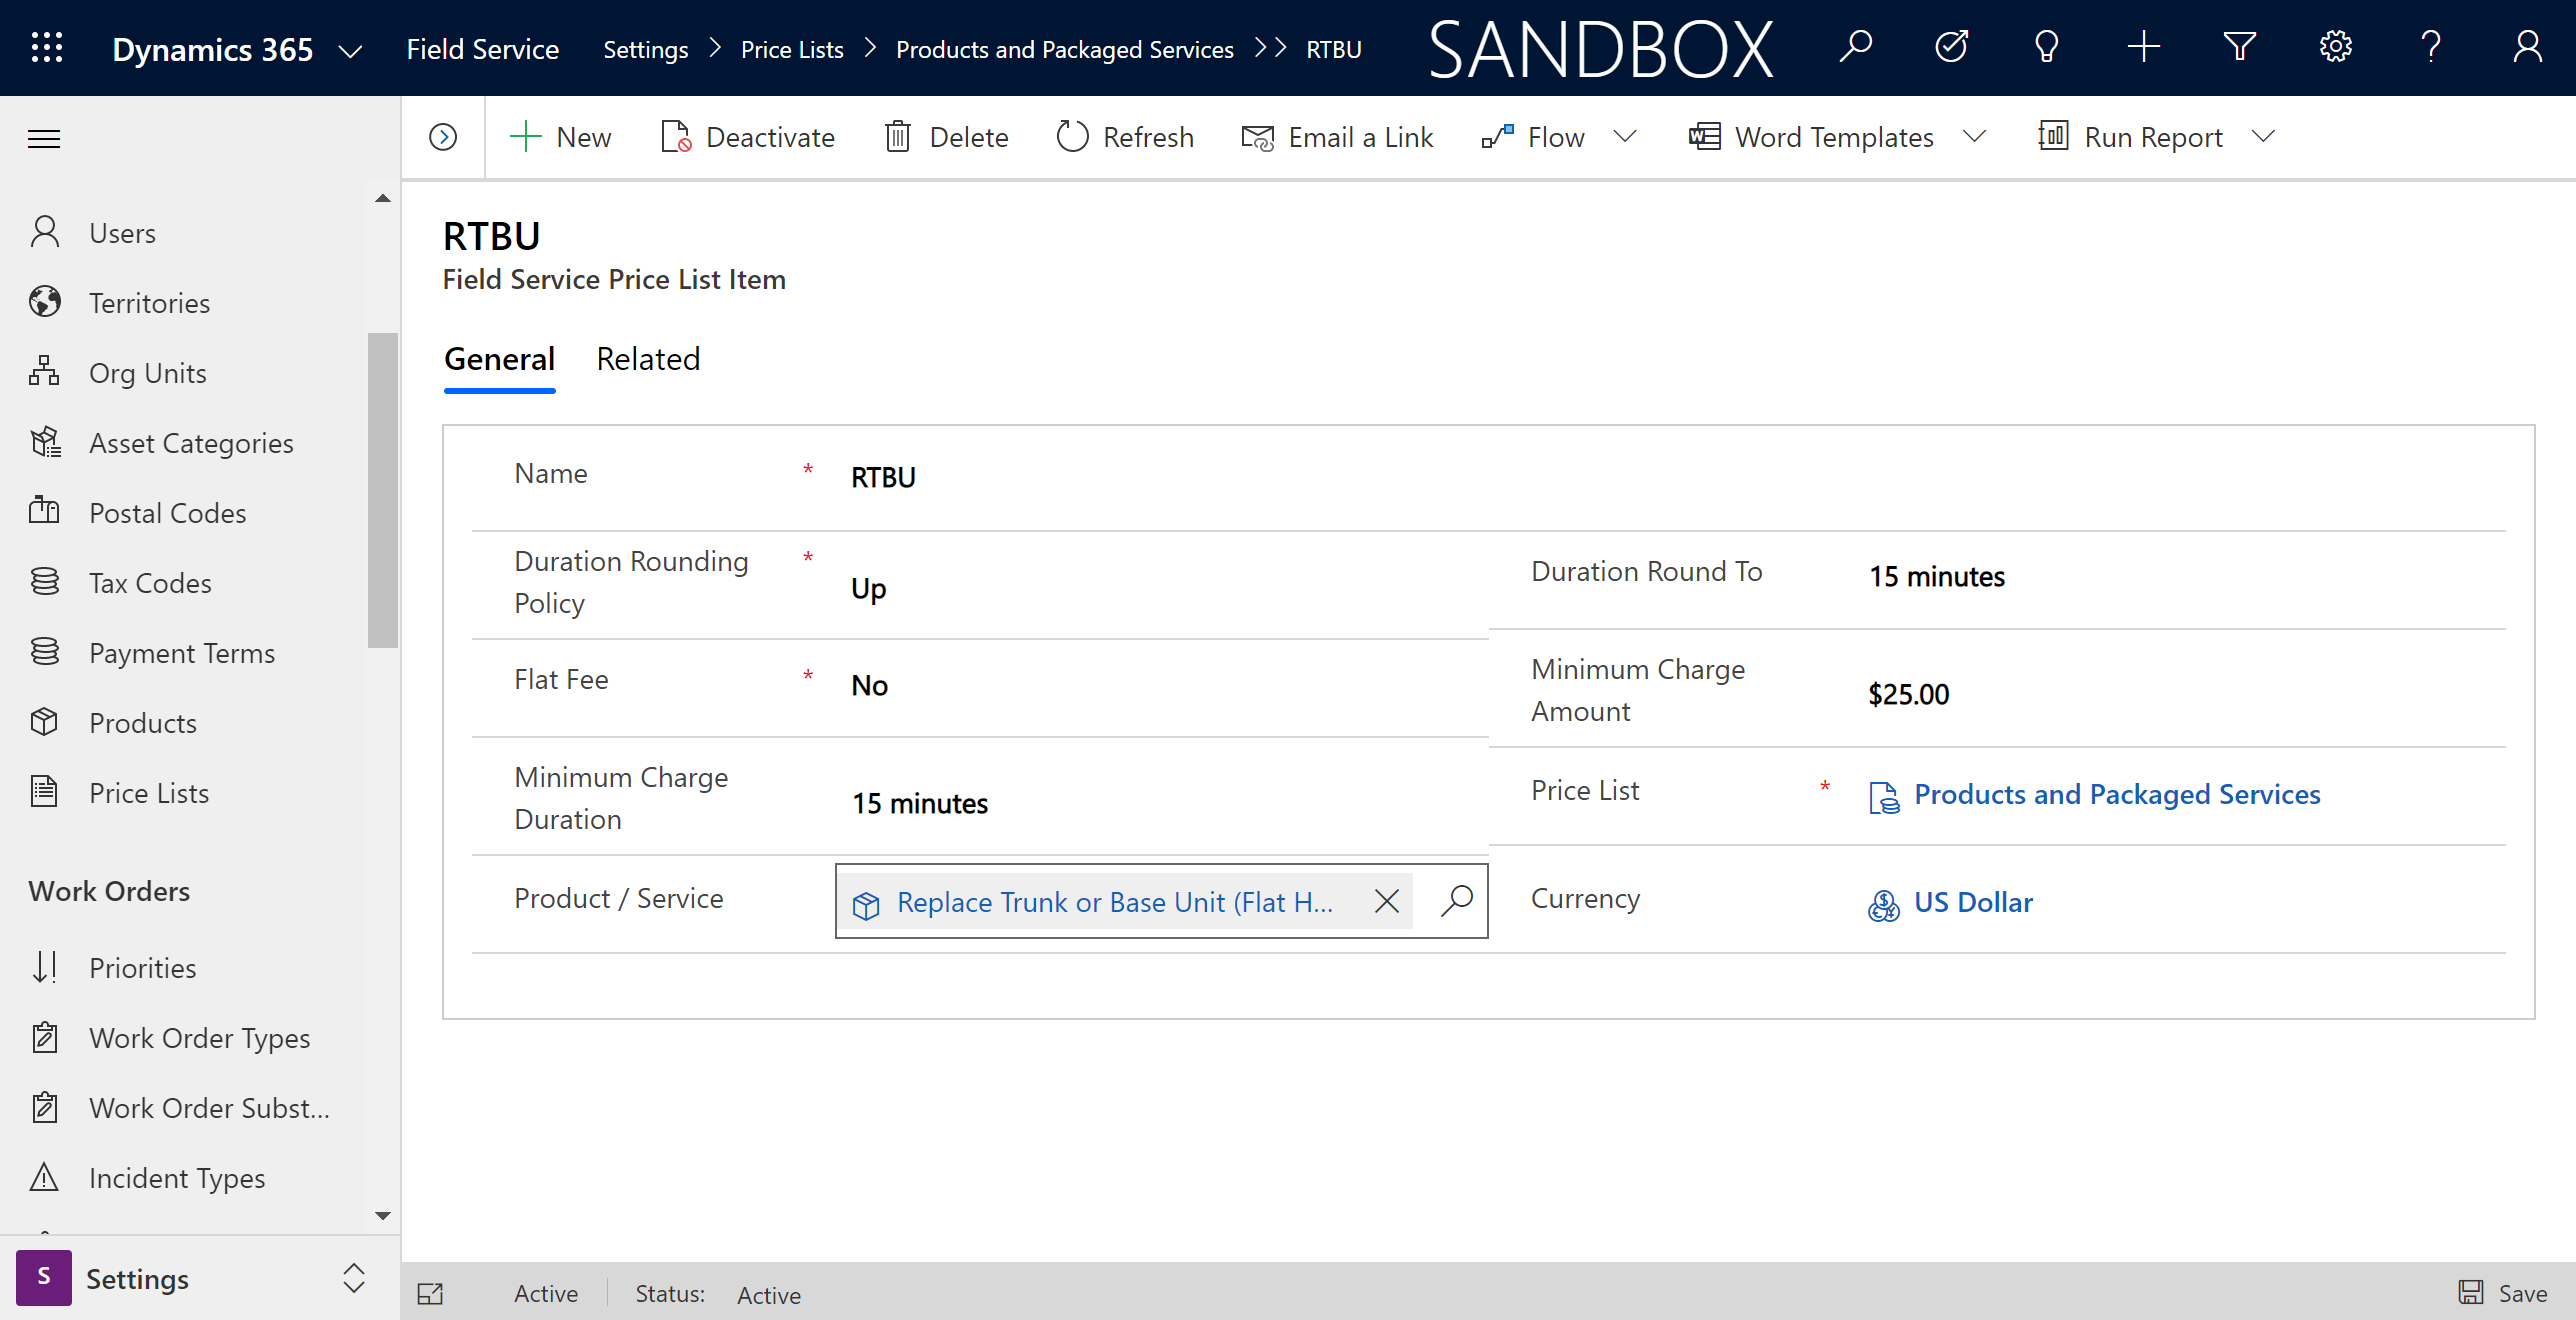
Task: Click the US Dollar currency link
Action: [x=1973, y=901]
